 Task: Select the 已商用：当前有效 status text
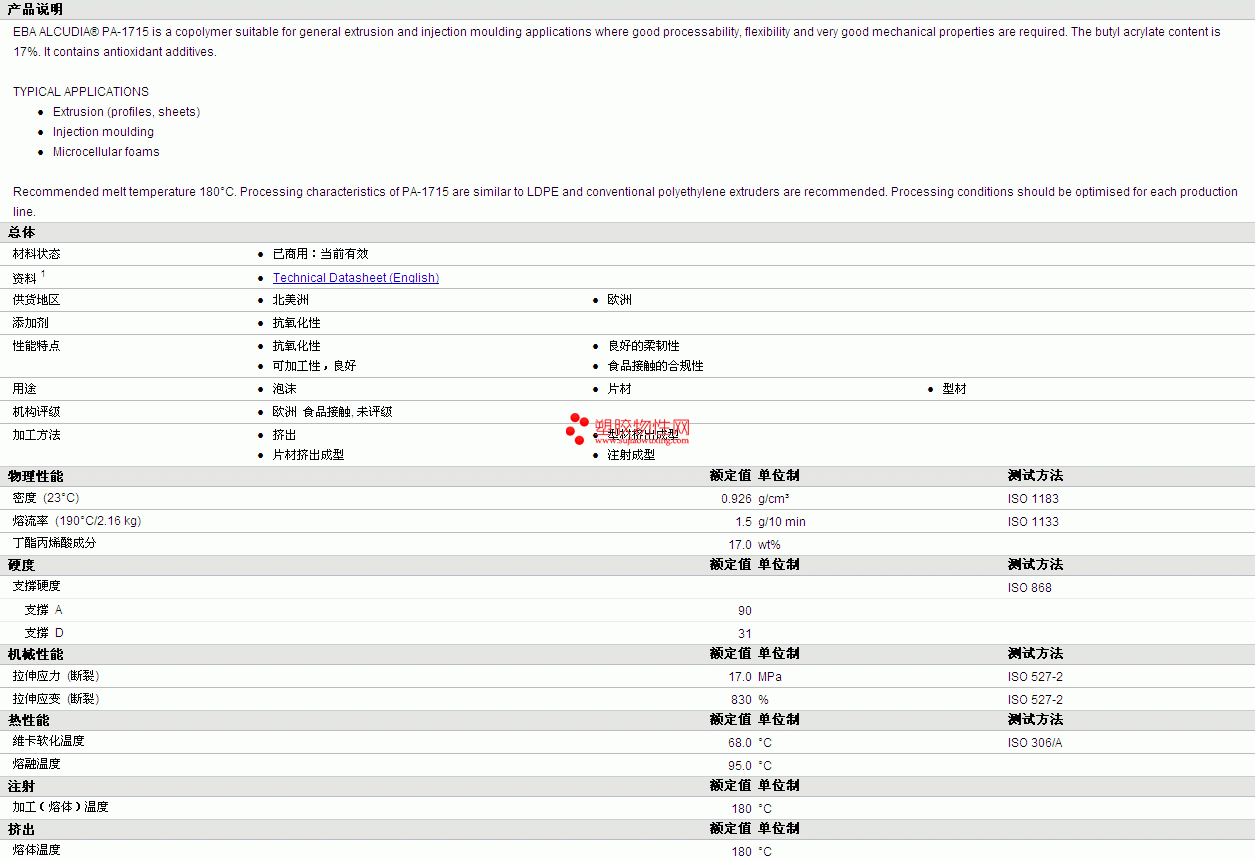point(320,254)
